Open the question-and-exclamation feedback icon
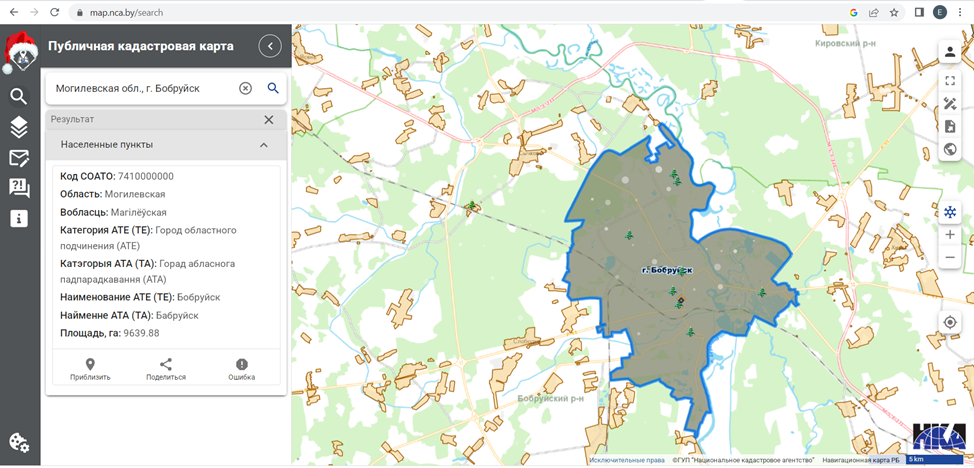 pos(18,188)
